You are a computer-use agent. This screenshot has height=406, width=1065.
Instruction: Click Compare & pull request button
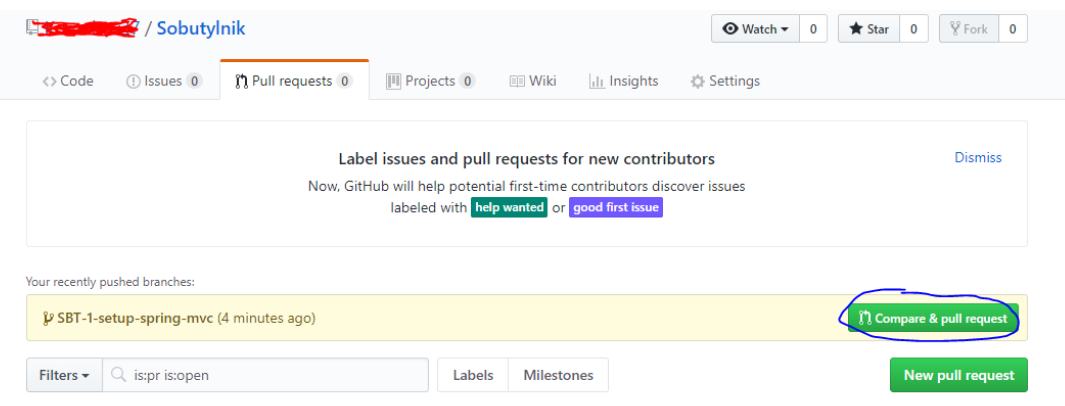(x=933, y=318)
